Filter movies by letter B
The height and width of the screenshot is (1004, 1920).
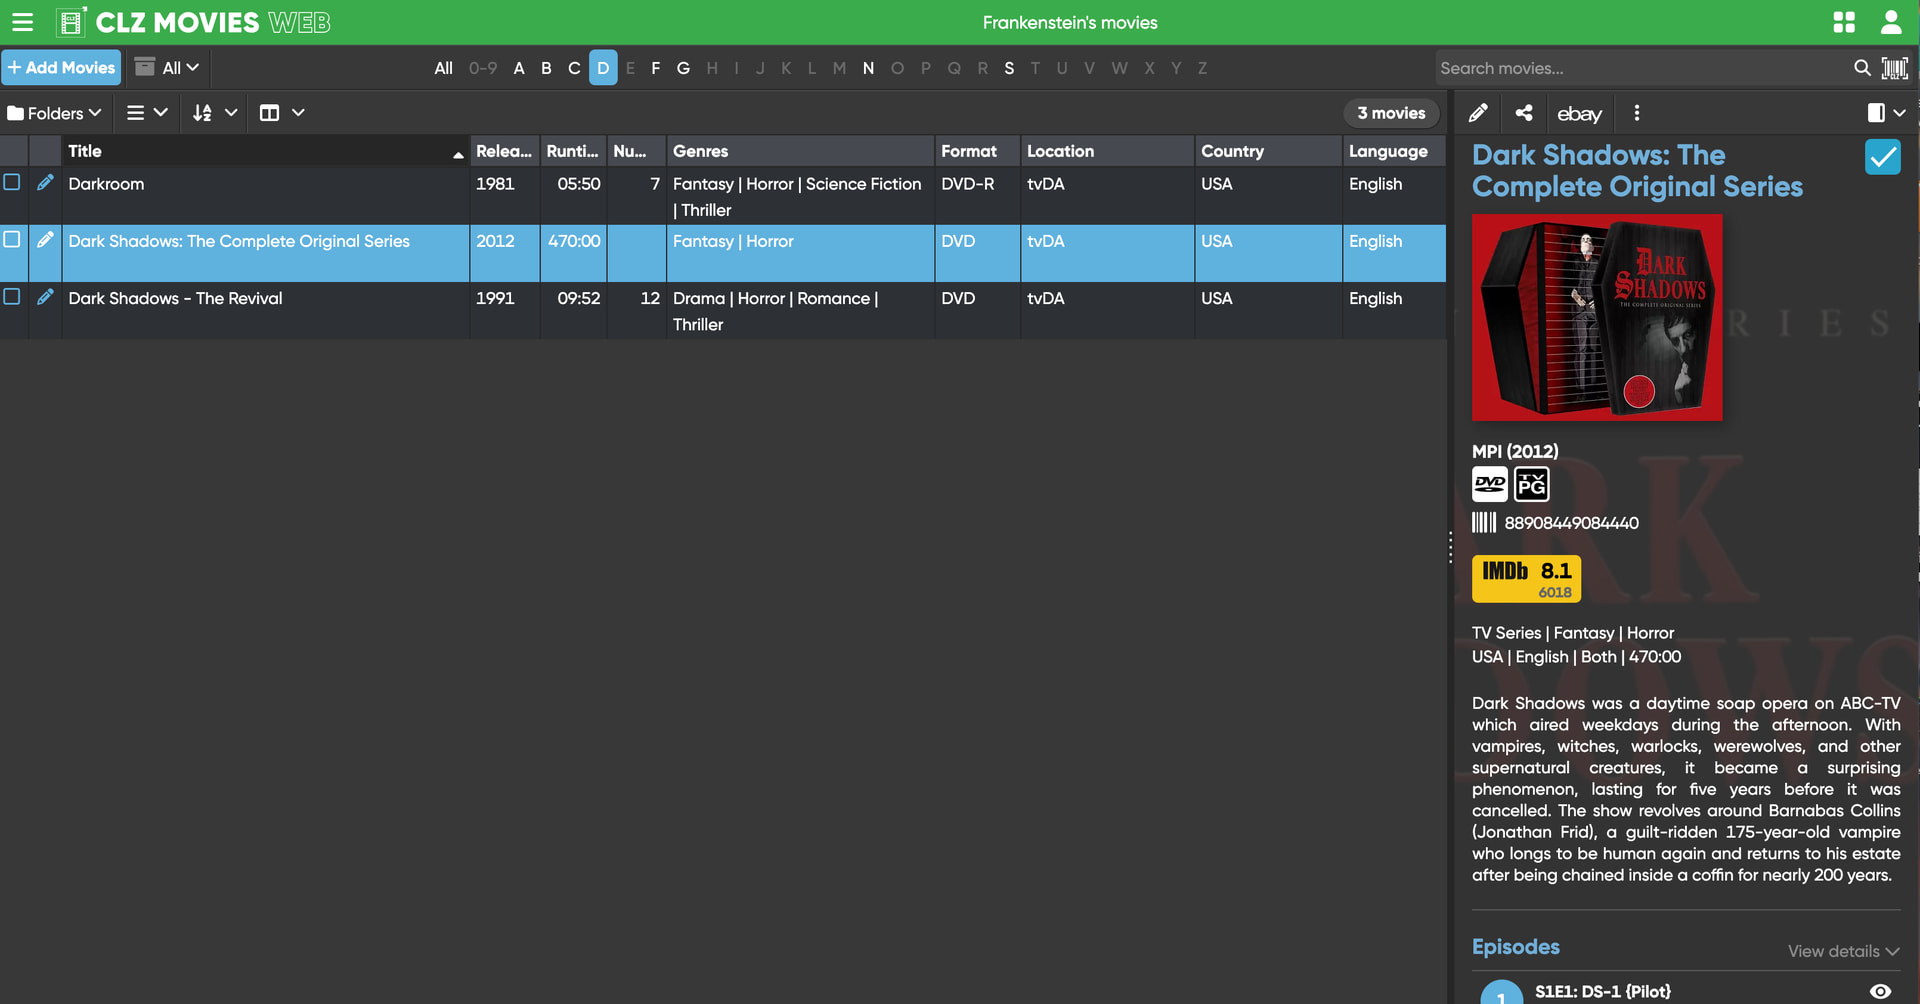[x=546, y=68]
